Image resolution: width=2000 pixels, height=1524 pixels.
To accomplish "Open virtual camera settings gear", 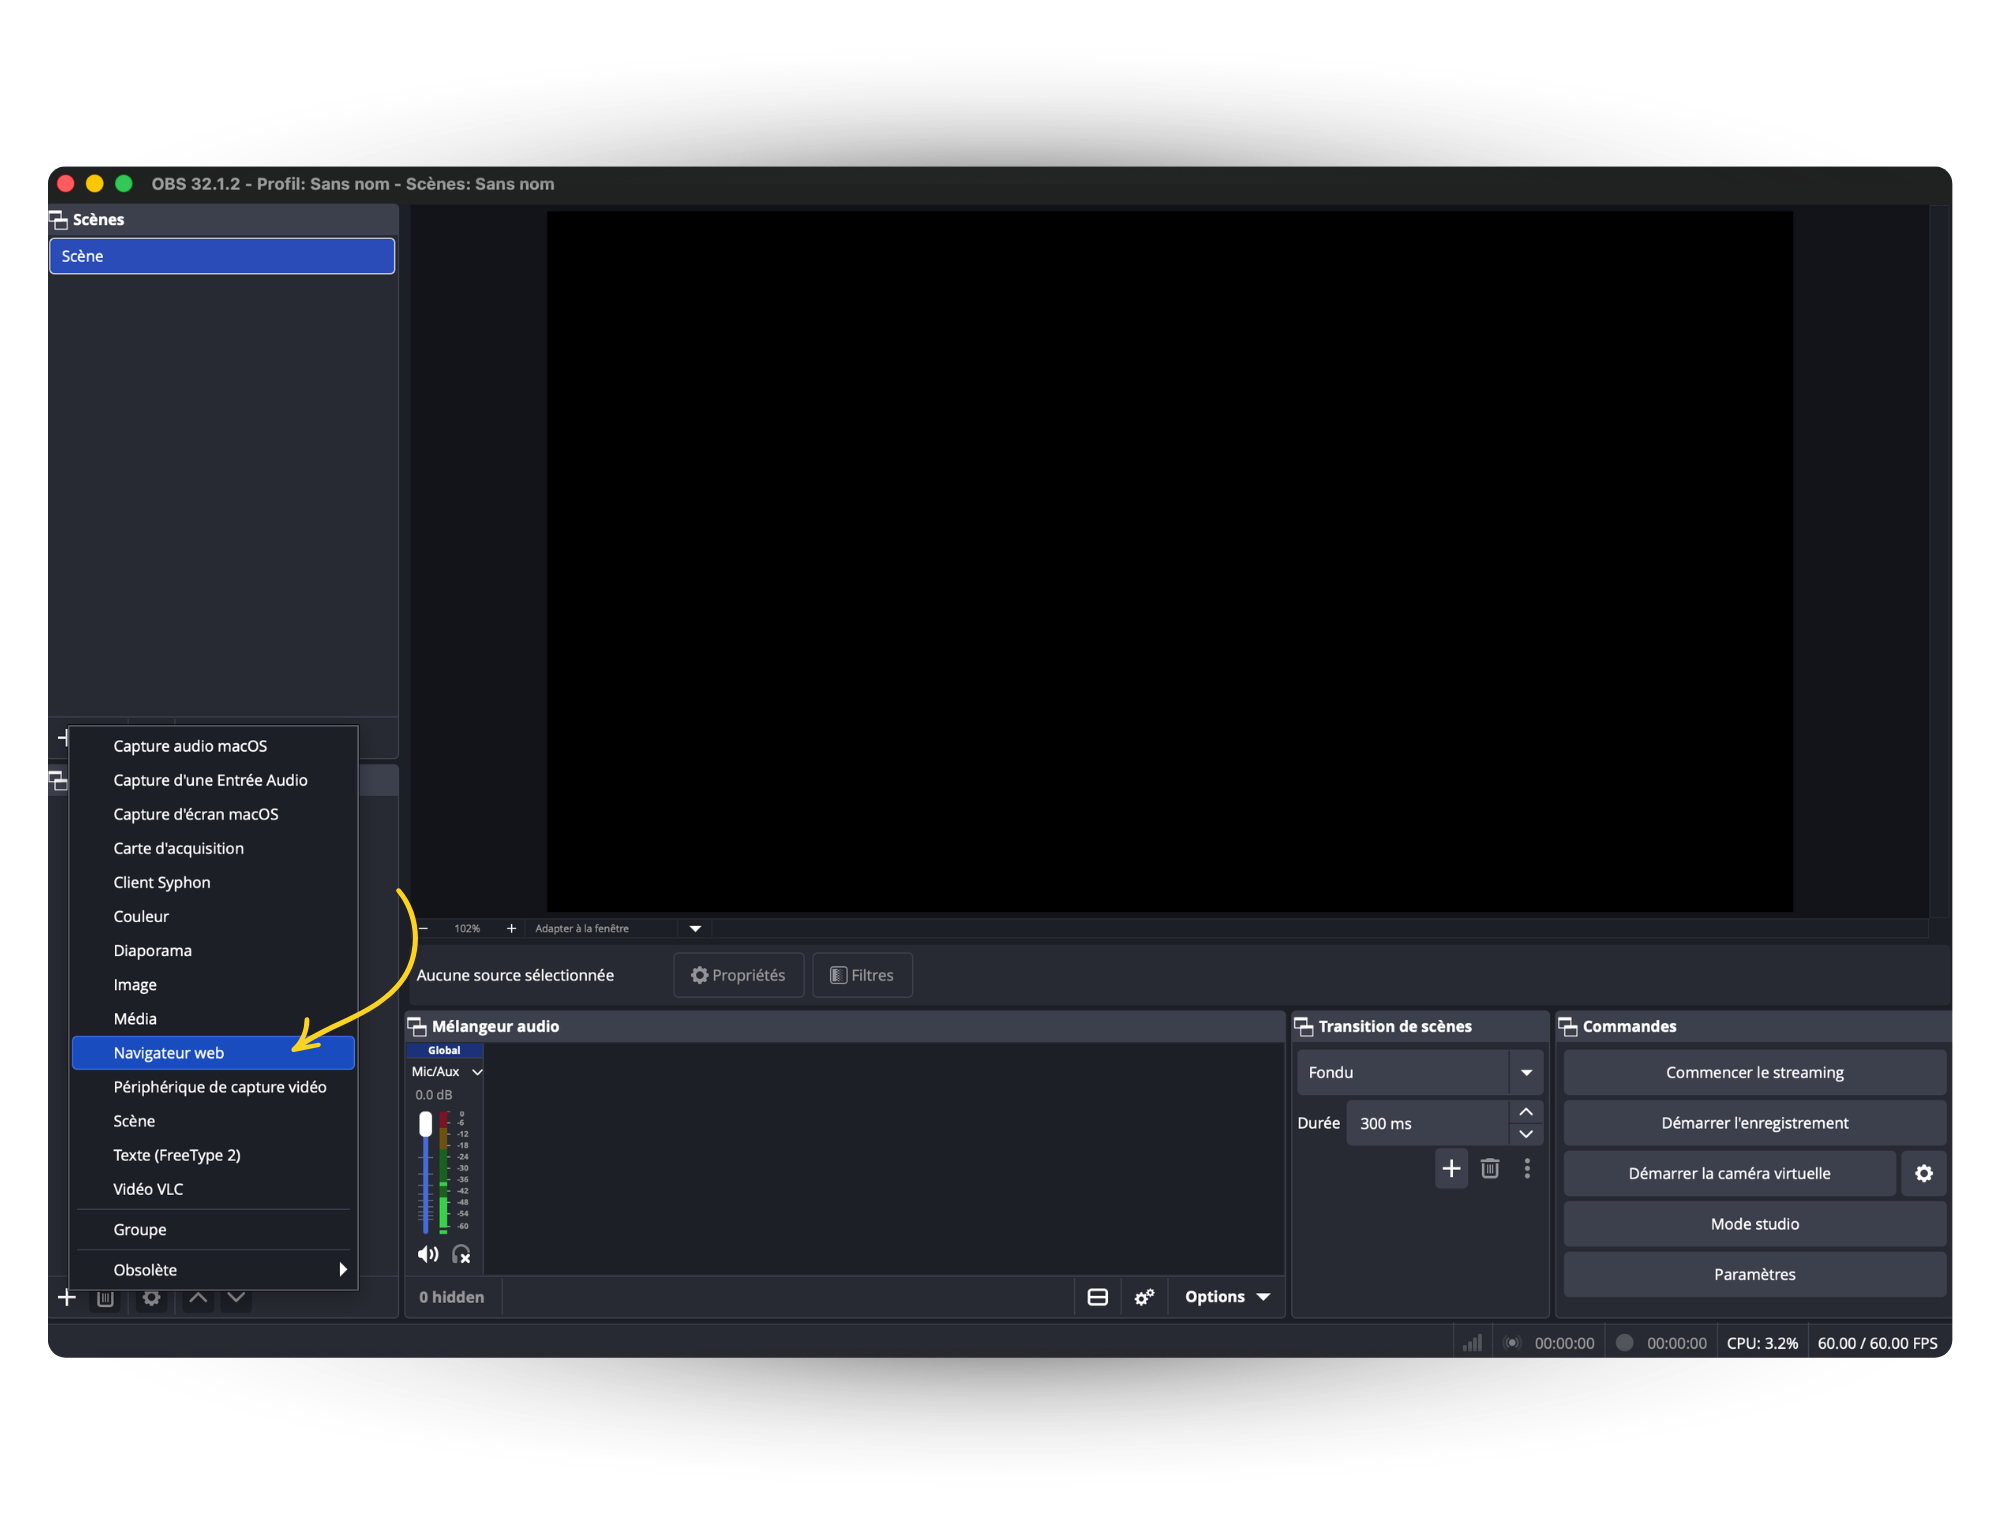I will pyautogui.click(x=1924, y=1173).
